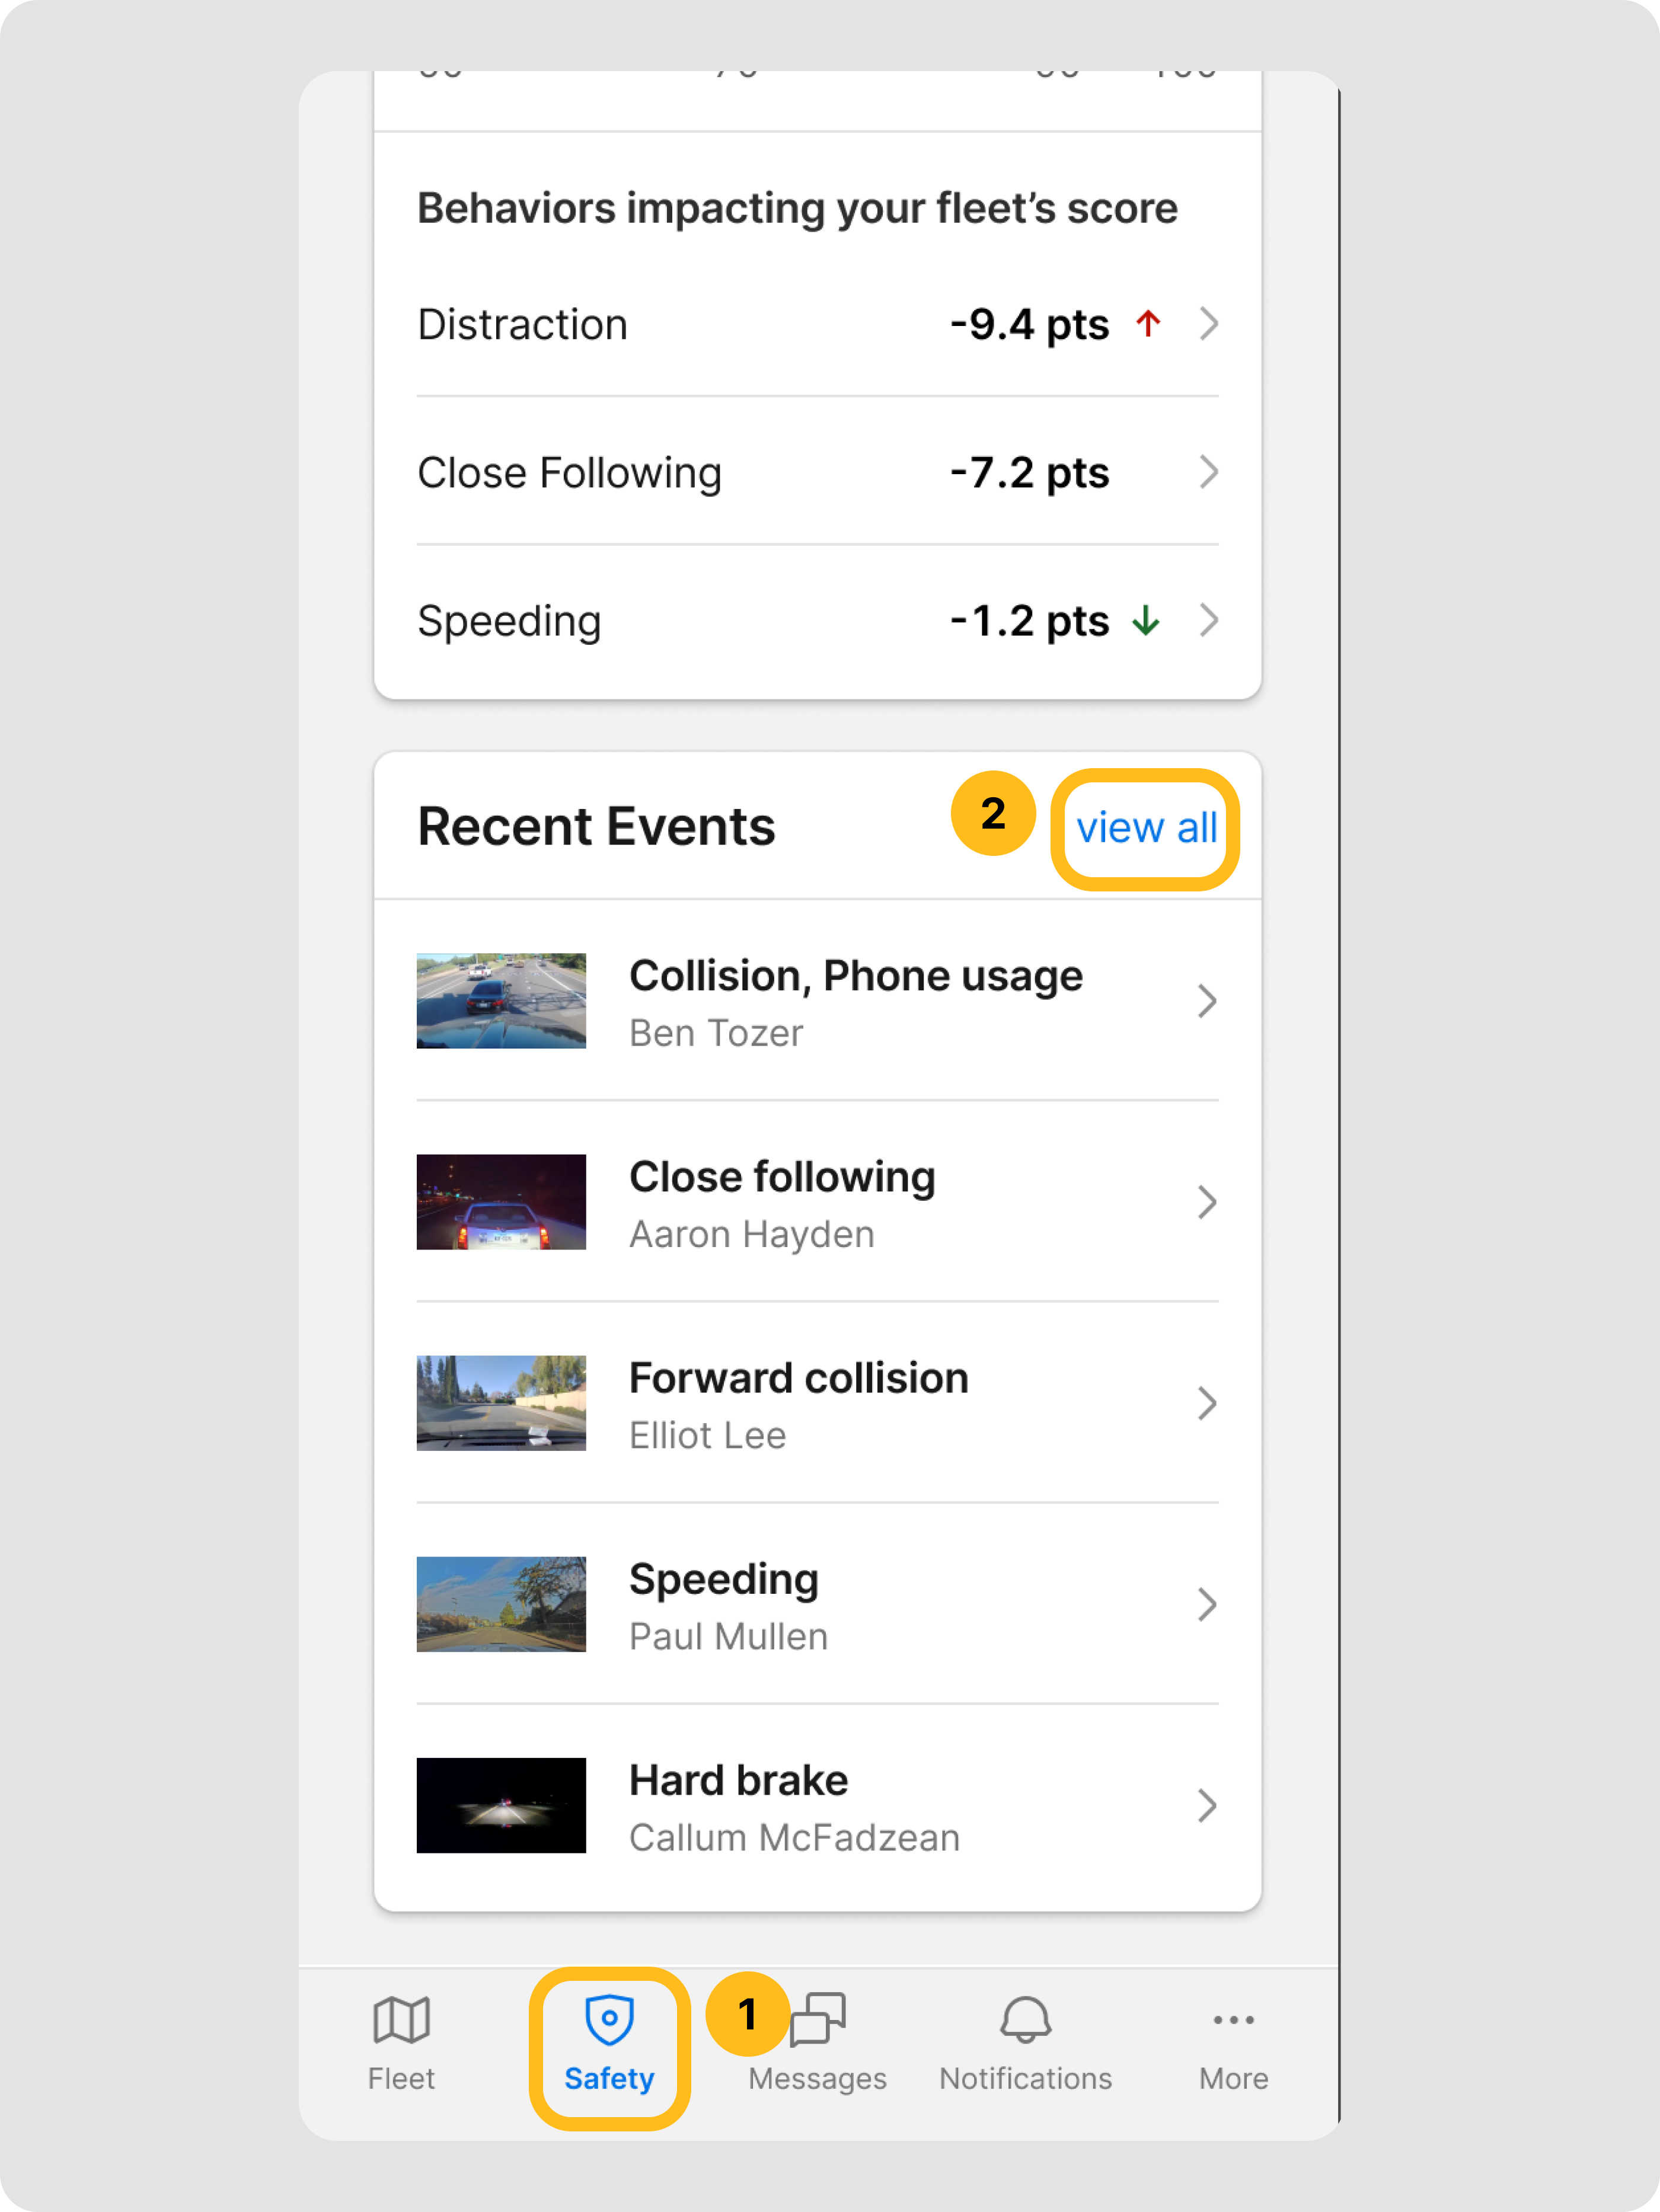The width and height of the screenshot is (1660, 2212).
Task: Click the green down arrow beside Speeding
Action: [x=1146, y=621]
